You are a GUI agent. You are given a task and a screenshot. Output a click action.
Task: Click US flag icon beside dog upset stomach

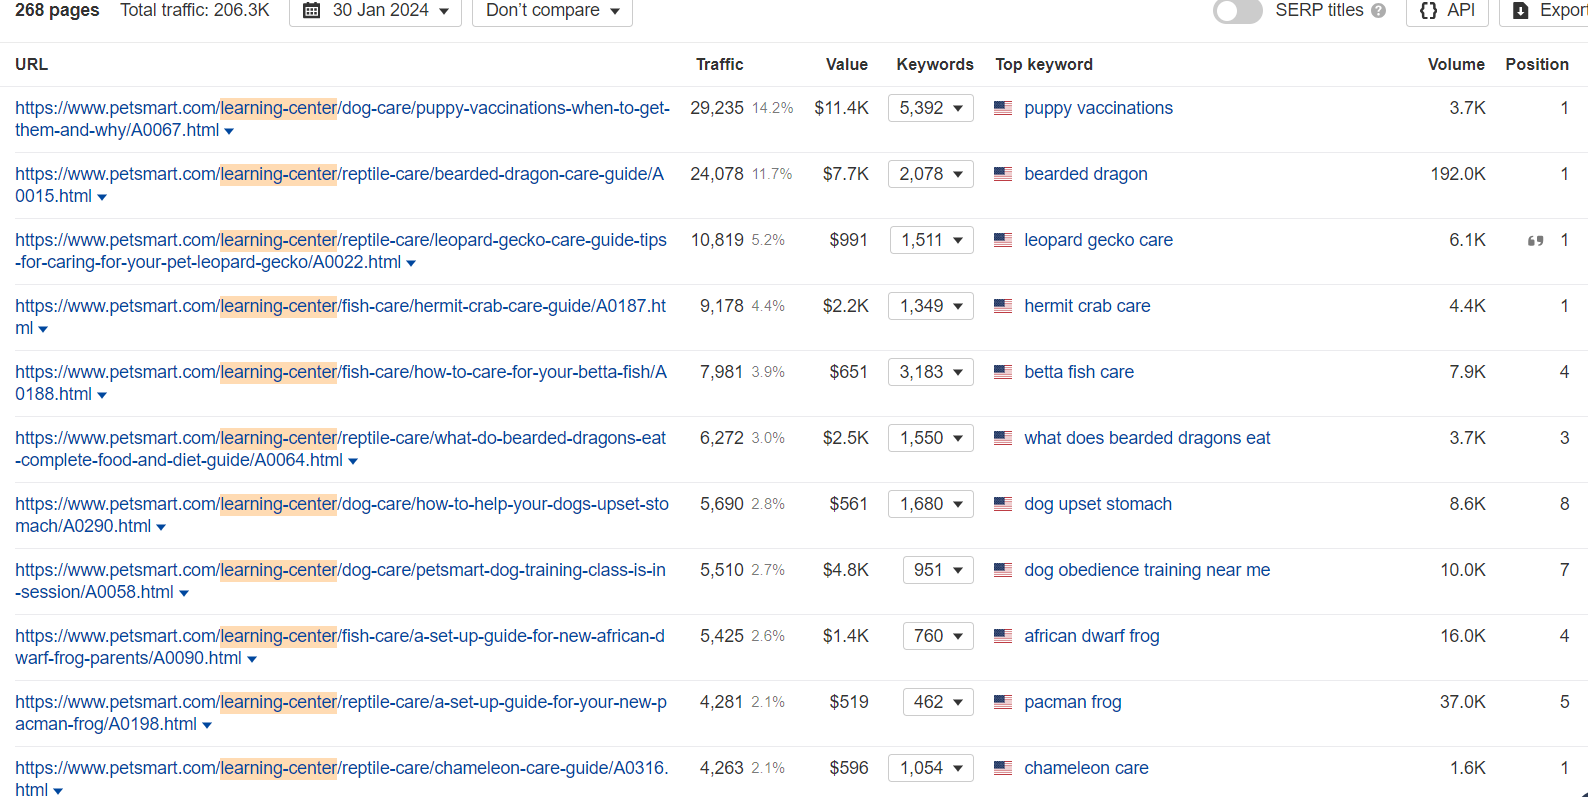click(1003, 504)
